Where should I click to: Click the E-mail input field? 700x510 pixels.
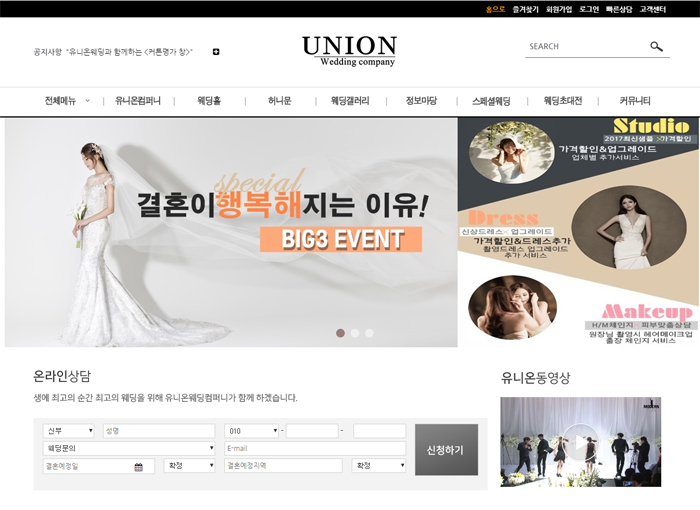[x=315, y=448]
